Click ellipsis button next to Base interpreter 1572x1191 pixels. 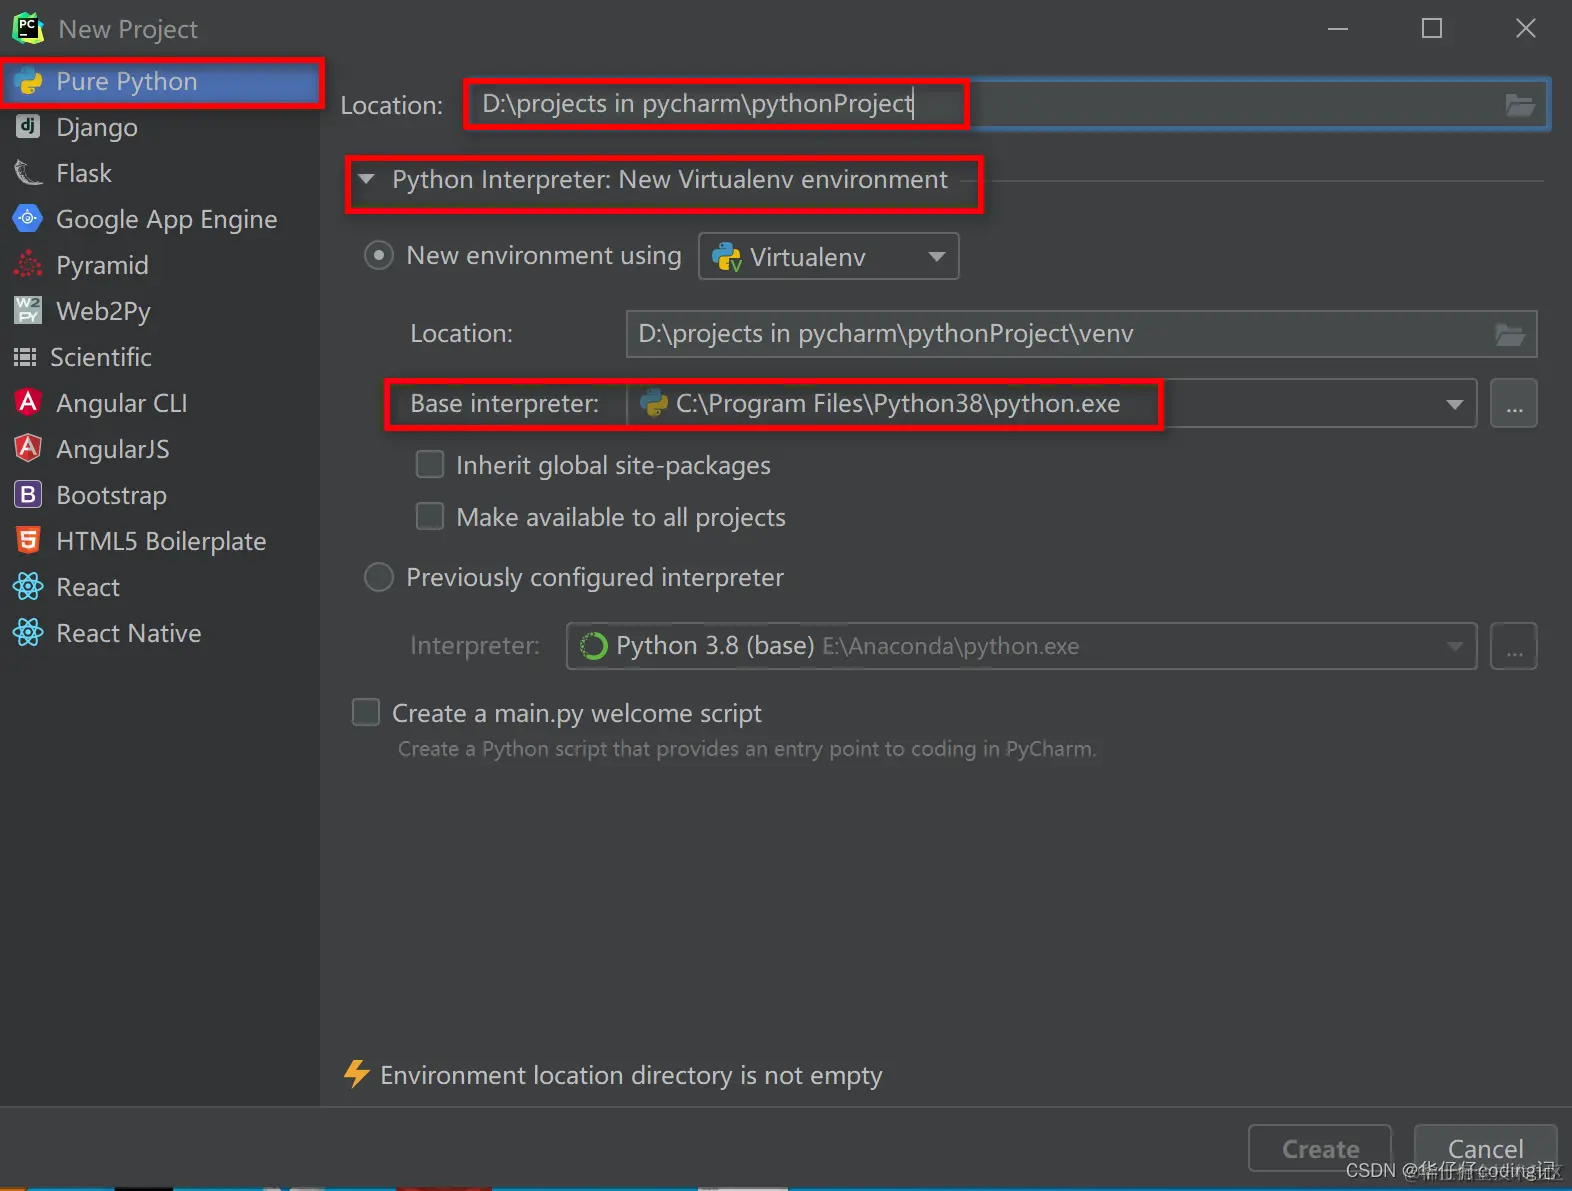[1514, 404]
